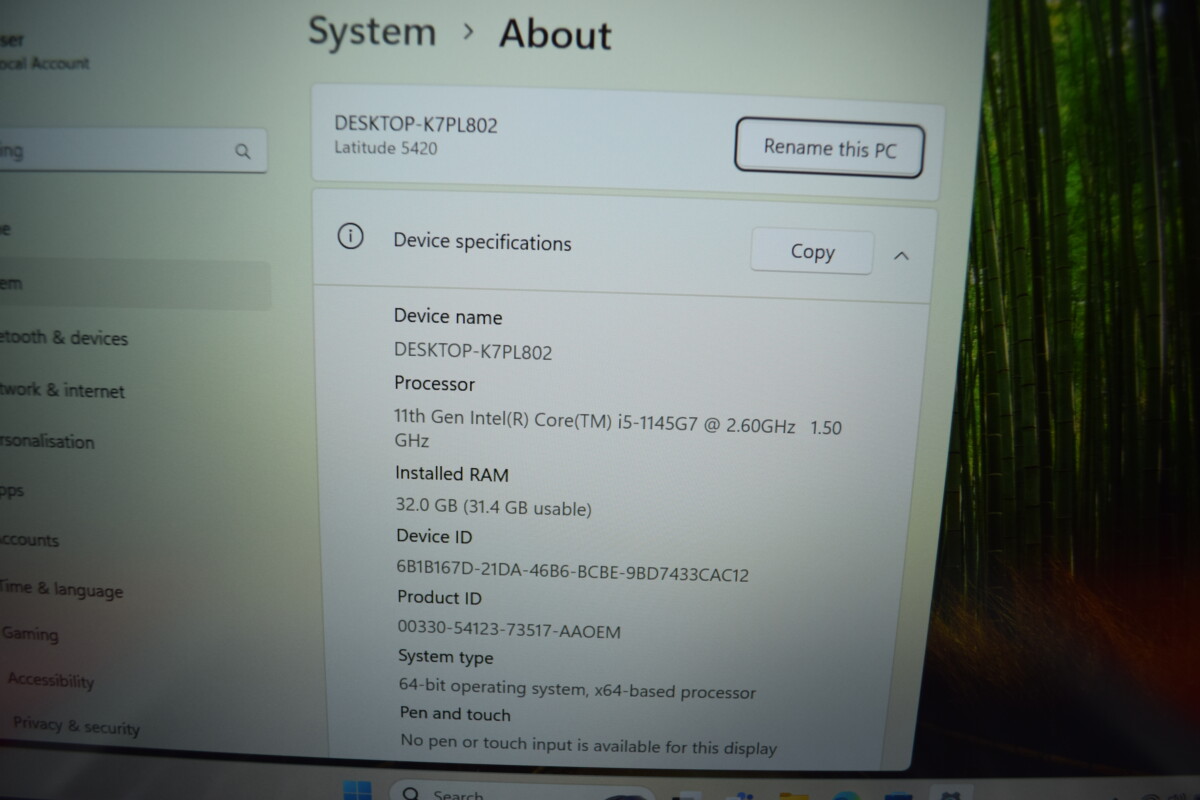Collapse the Device specifications section chevron
The height and width of the screenshot is (800, 1200).
(901, 256)
